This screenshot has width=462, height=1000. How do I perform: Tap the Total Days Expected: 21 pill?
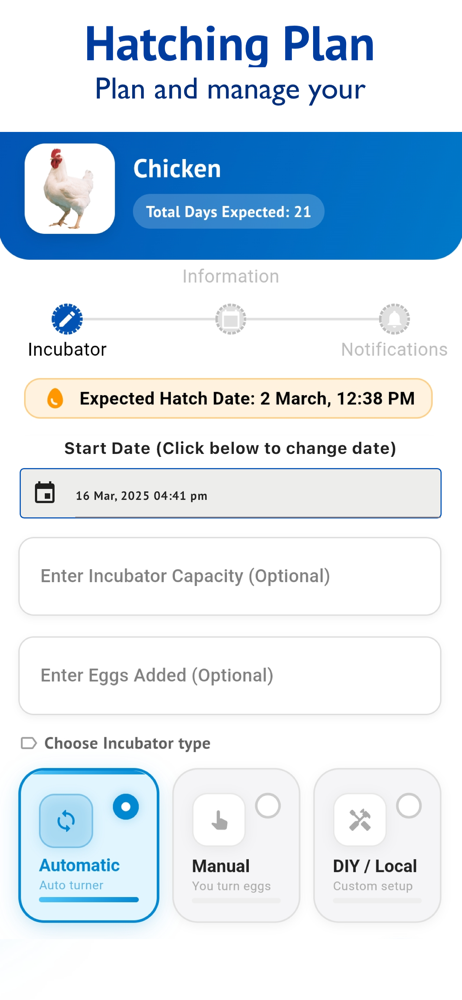pyautogui.click(x=228, y=212)
